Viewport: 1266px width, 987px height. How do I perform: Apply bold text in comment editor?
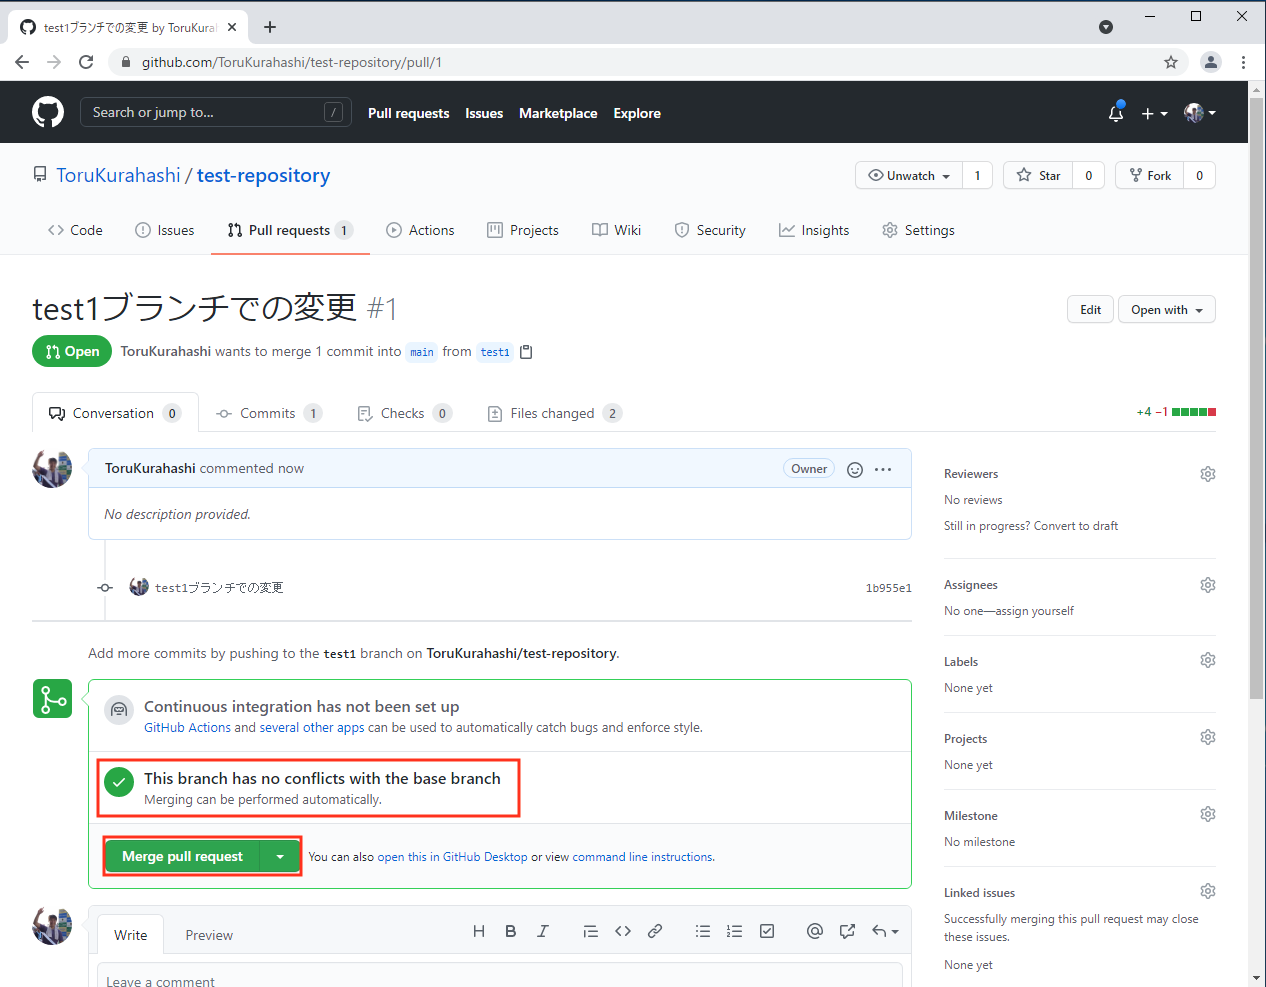click(x=511, y=931)
